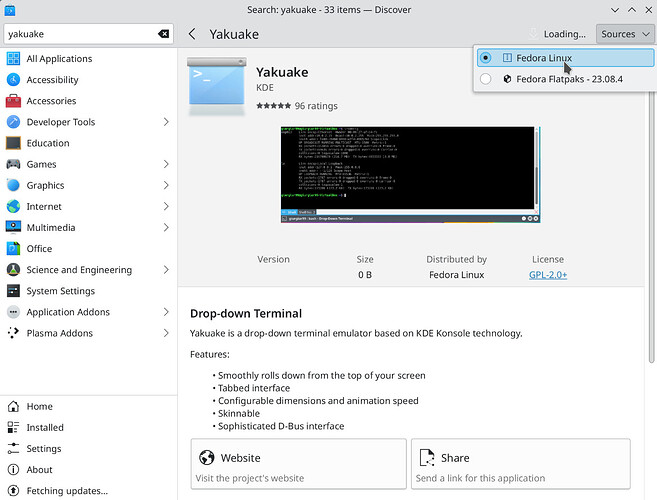Image resolution: width=657 pixels, height=500 pixels.
Task: Expand Science and Engineering subcategories chevron
Action: (166, 269)
